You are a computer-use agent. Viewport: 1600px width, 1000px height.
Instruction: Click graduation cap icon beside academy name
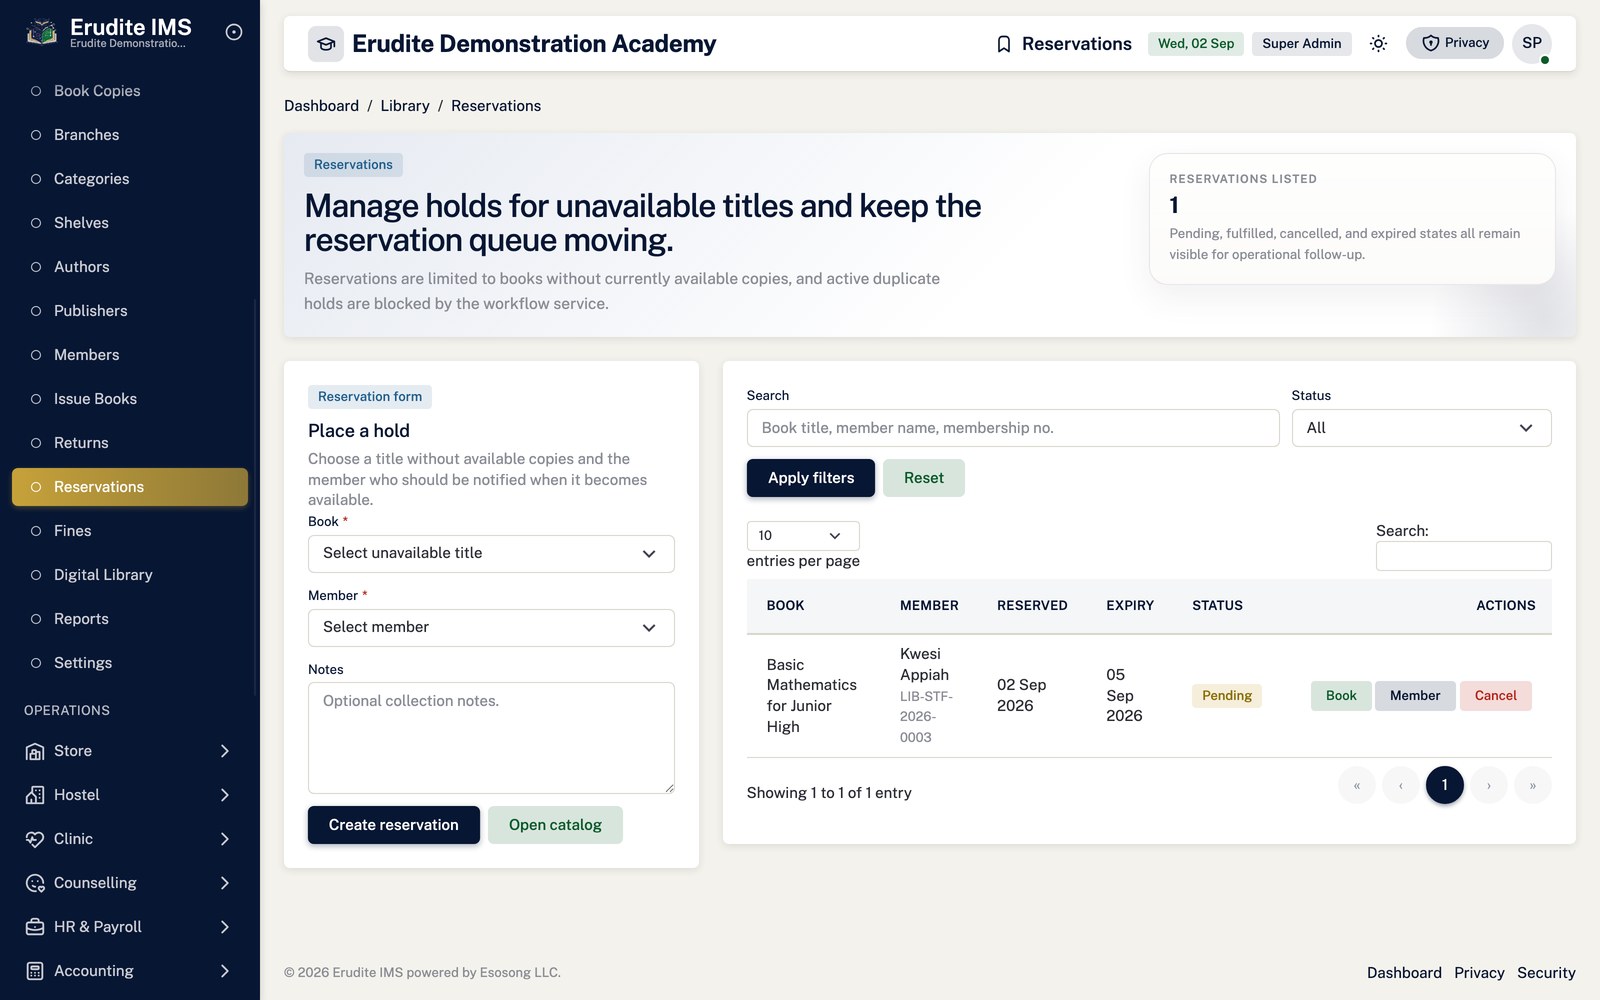326,44
